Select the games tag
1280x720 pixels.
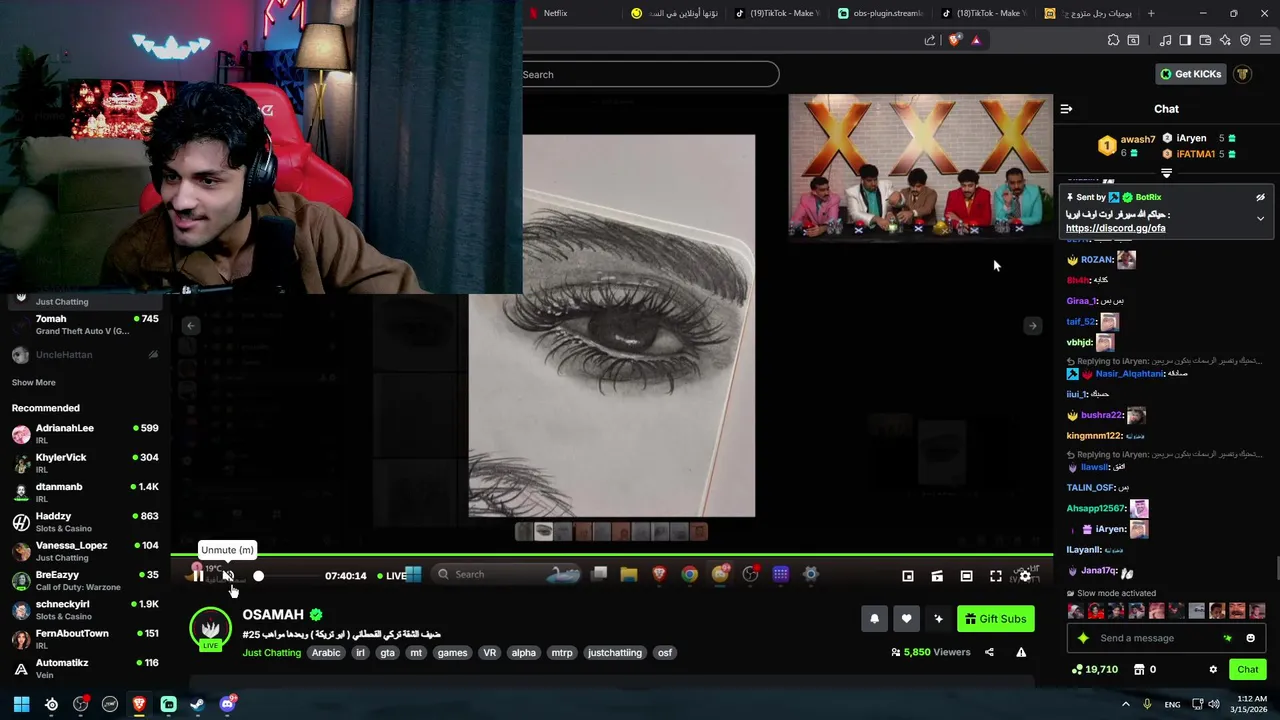tap(452, 653)
